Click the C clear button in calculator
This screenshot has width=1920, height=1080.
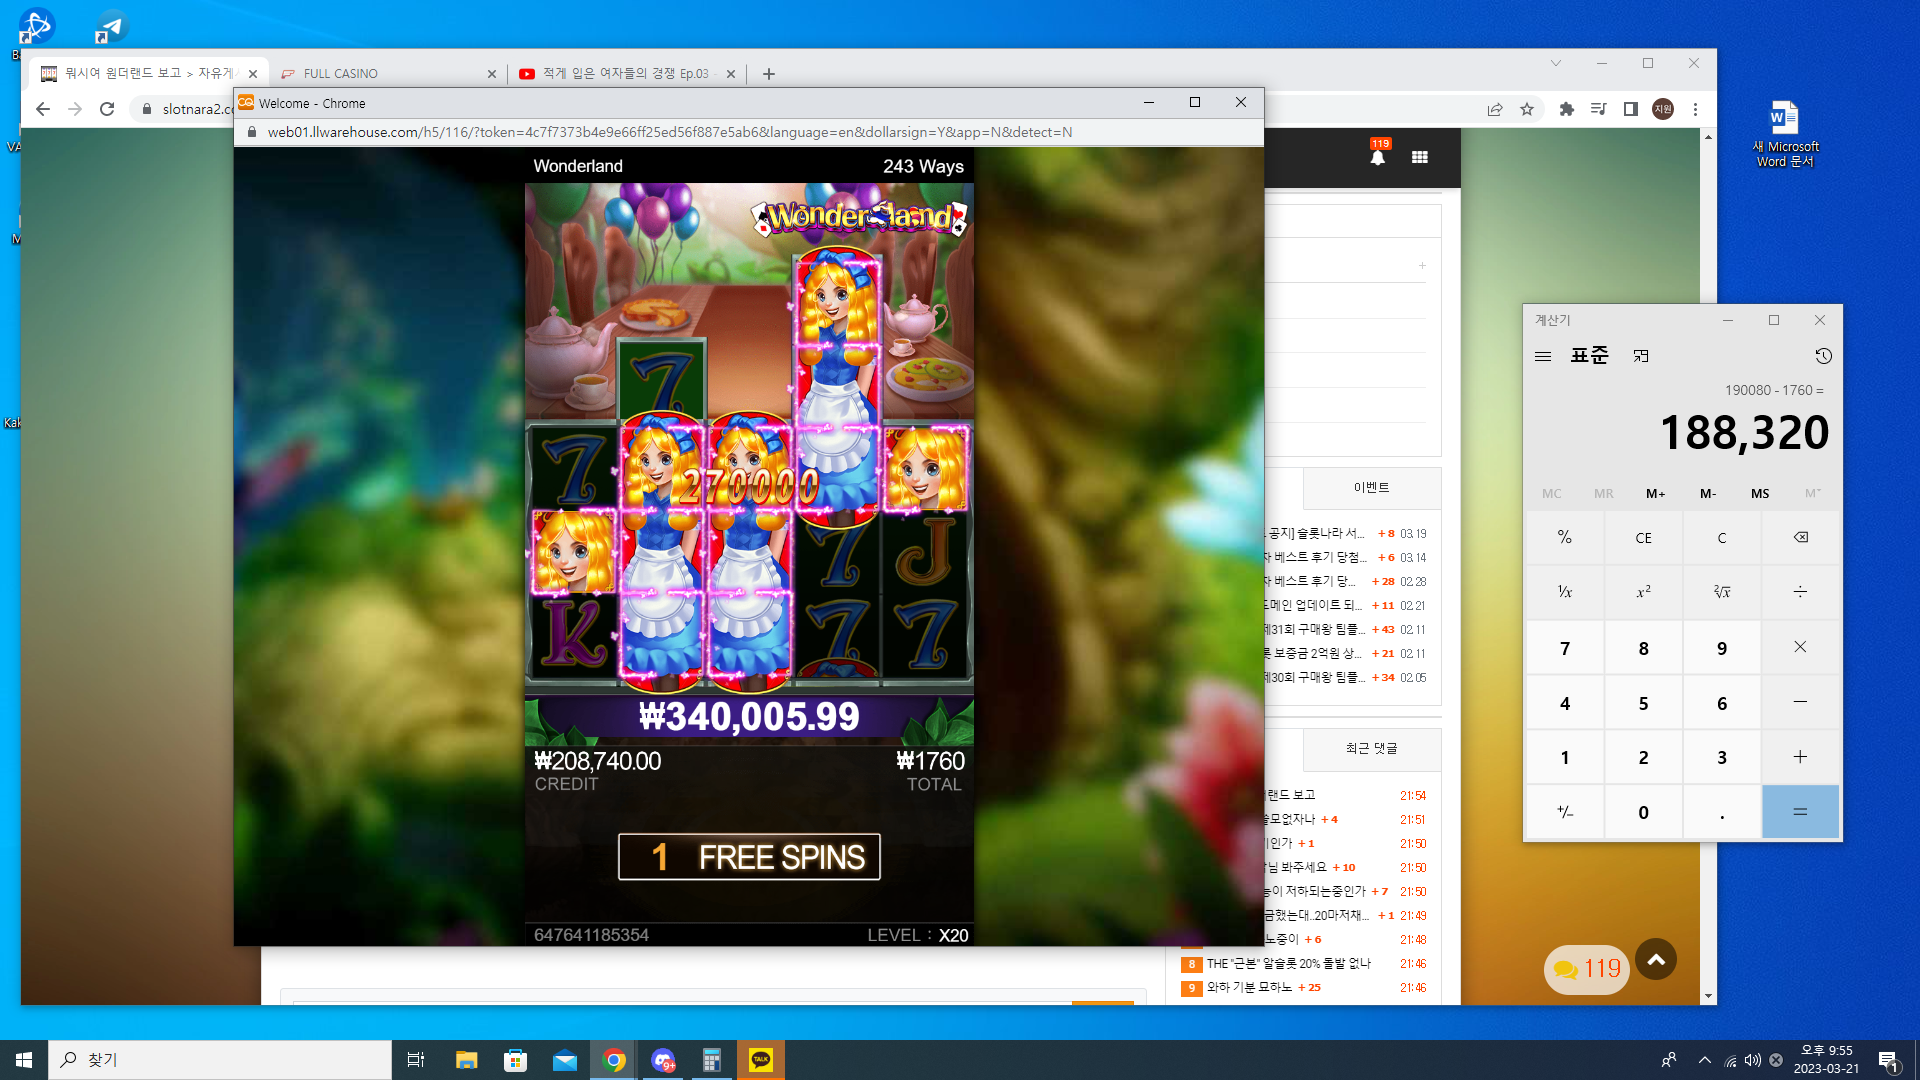click(x=1722, y=538)
